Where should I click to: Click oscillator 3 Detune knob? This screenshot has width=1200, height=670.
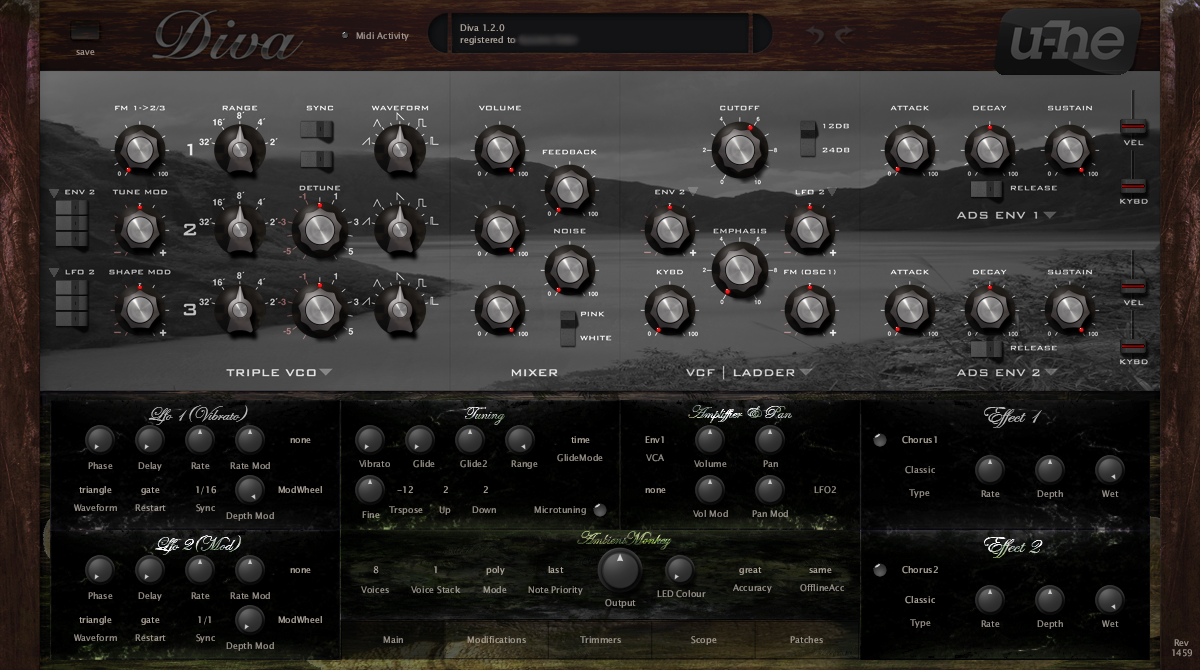point(318,310)
